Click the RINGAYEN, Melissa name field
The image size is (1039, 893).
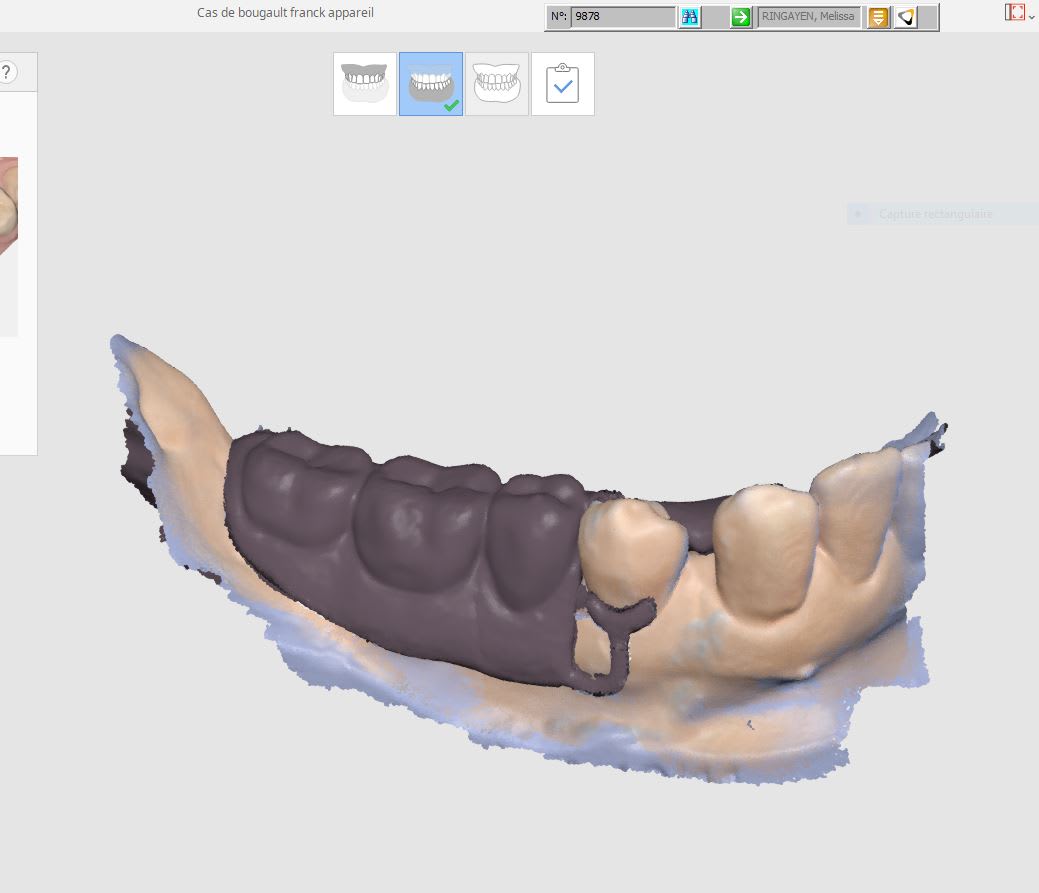click(x=809, y=17)
